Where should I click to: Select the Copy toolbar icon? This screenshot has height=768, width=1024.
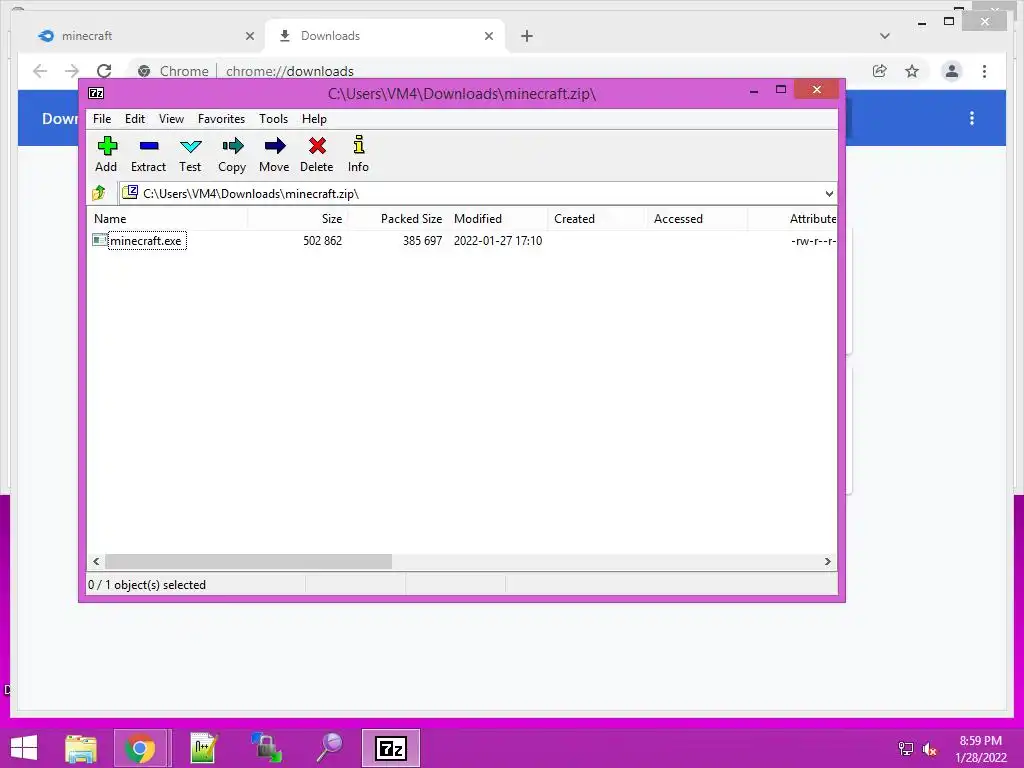click(232, 154)
